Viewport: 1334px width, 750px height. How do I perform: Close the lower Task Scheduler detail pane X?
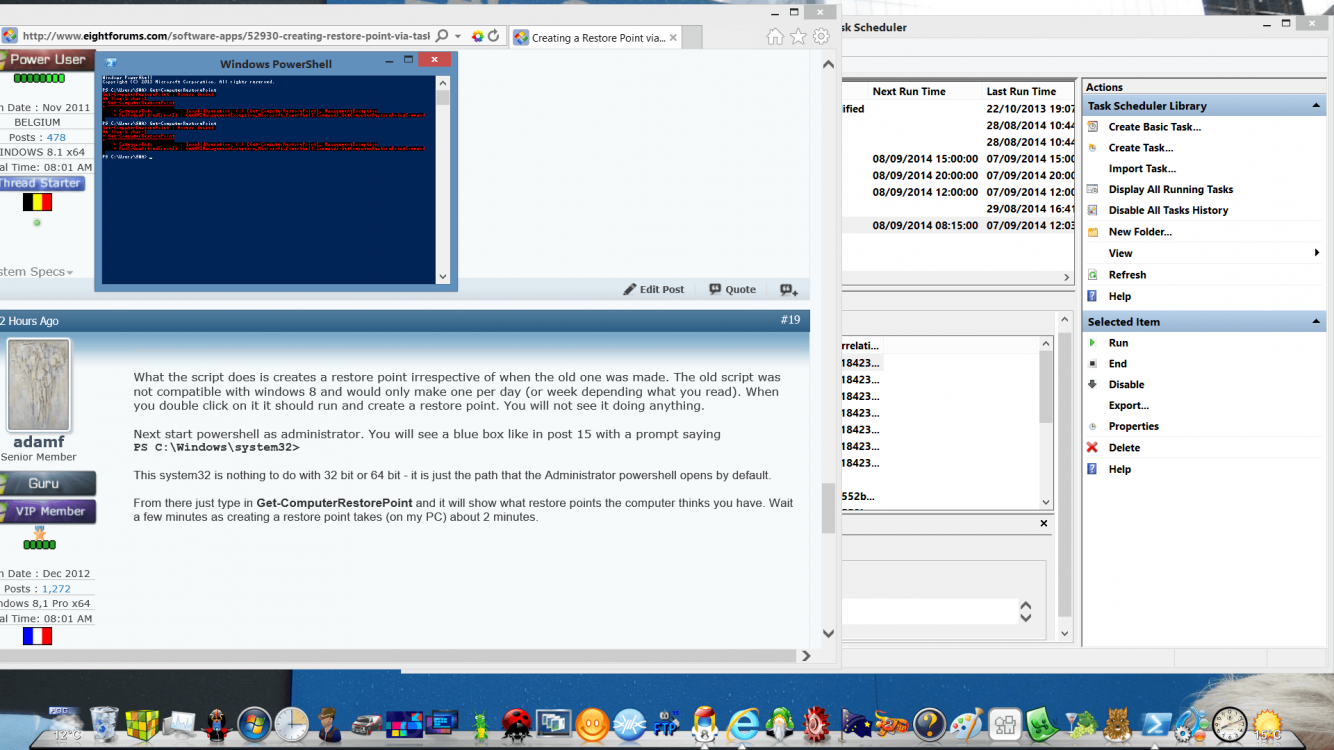(1044, 524)
